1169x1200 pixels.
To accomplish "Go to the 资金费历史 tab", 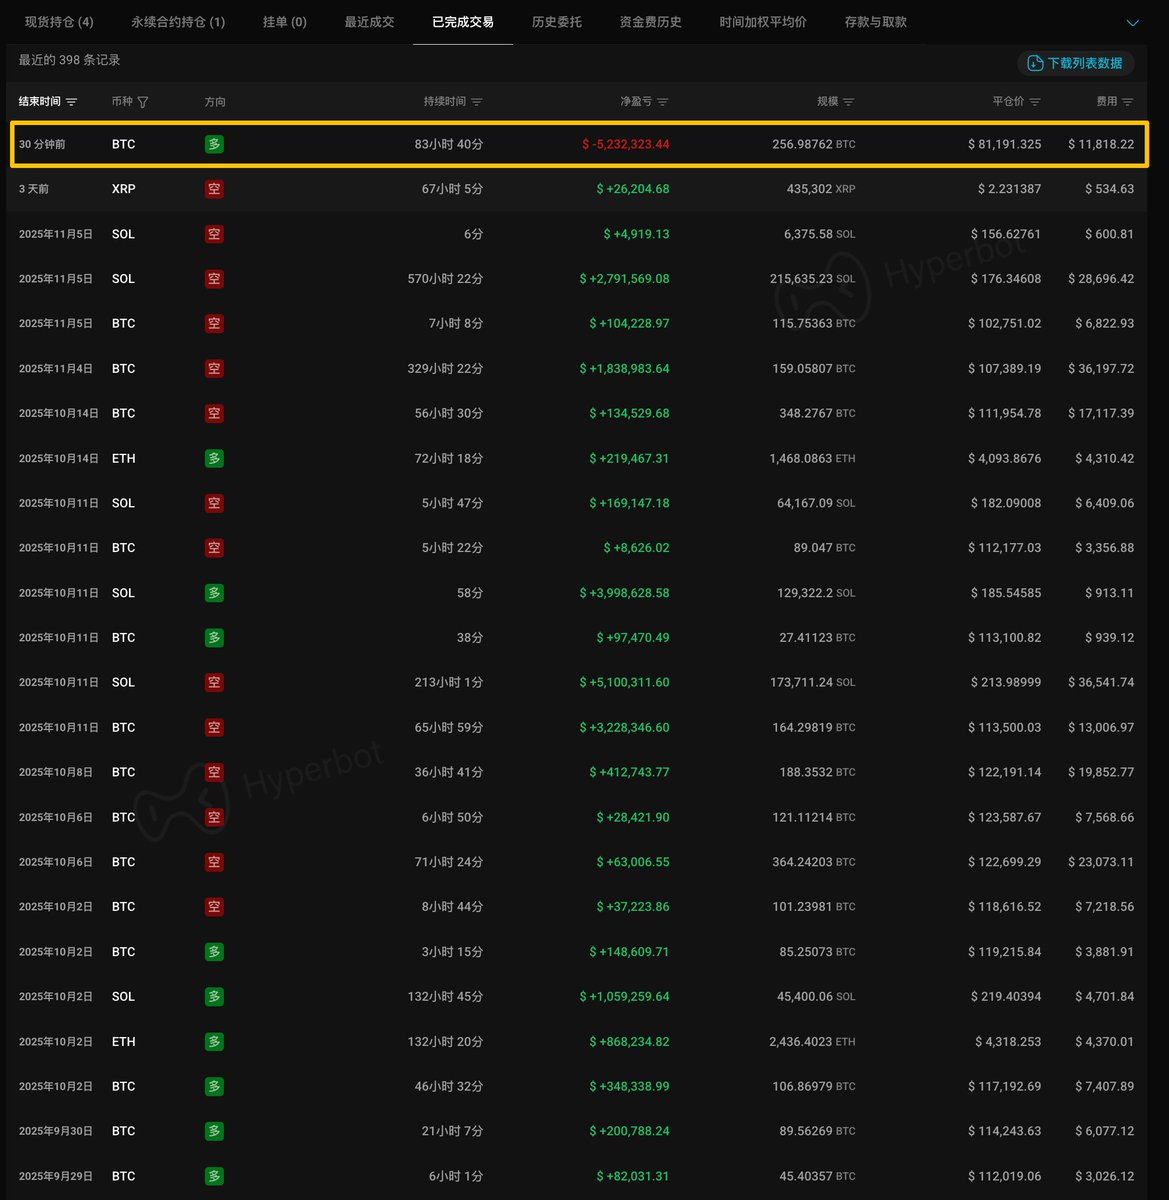I will pyautogui.click(x=650, y=22).
